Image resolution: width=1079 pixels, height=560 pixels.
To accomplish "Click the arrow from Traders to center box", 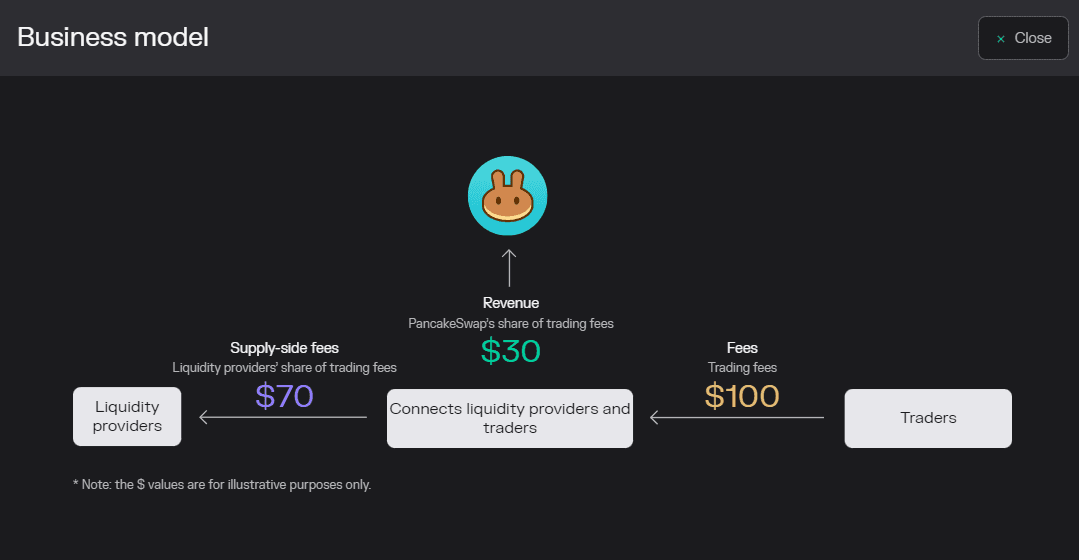I will point(736,417).
